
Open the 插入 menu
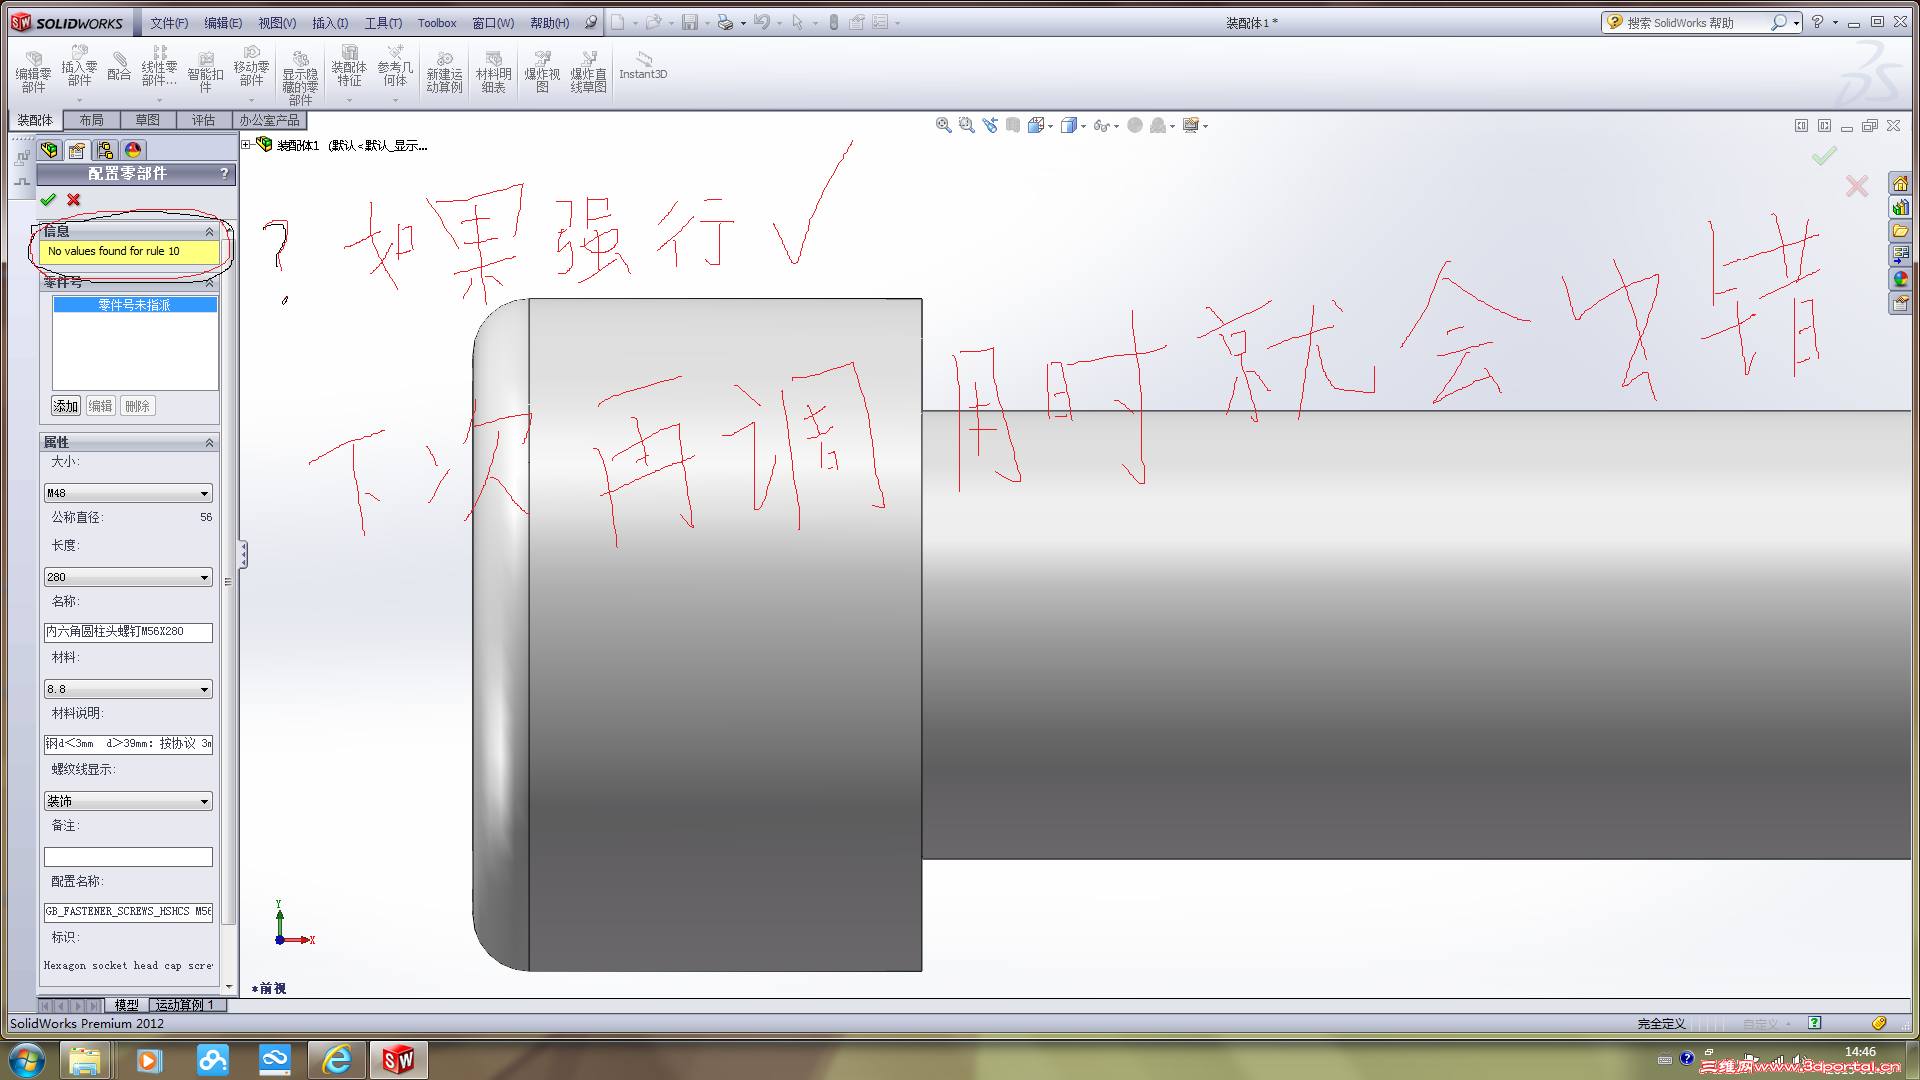pyautogui.click(x=330, y=22)
